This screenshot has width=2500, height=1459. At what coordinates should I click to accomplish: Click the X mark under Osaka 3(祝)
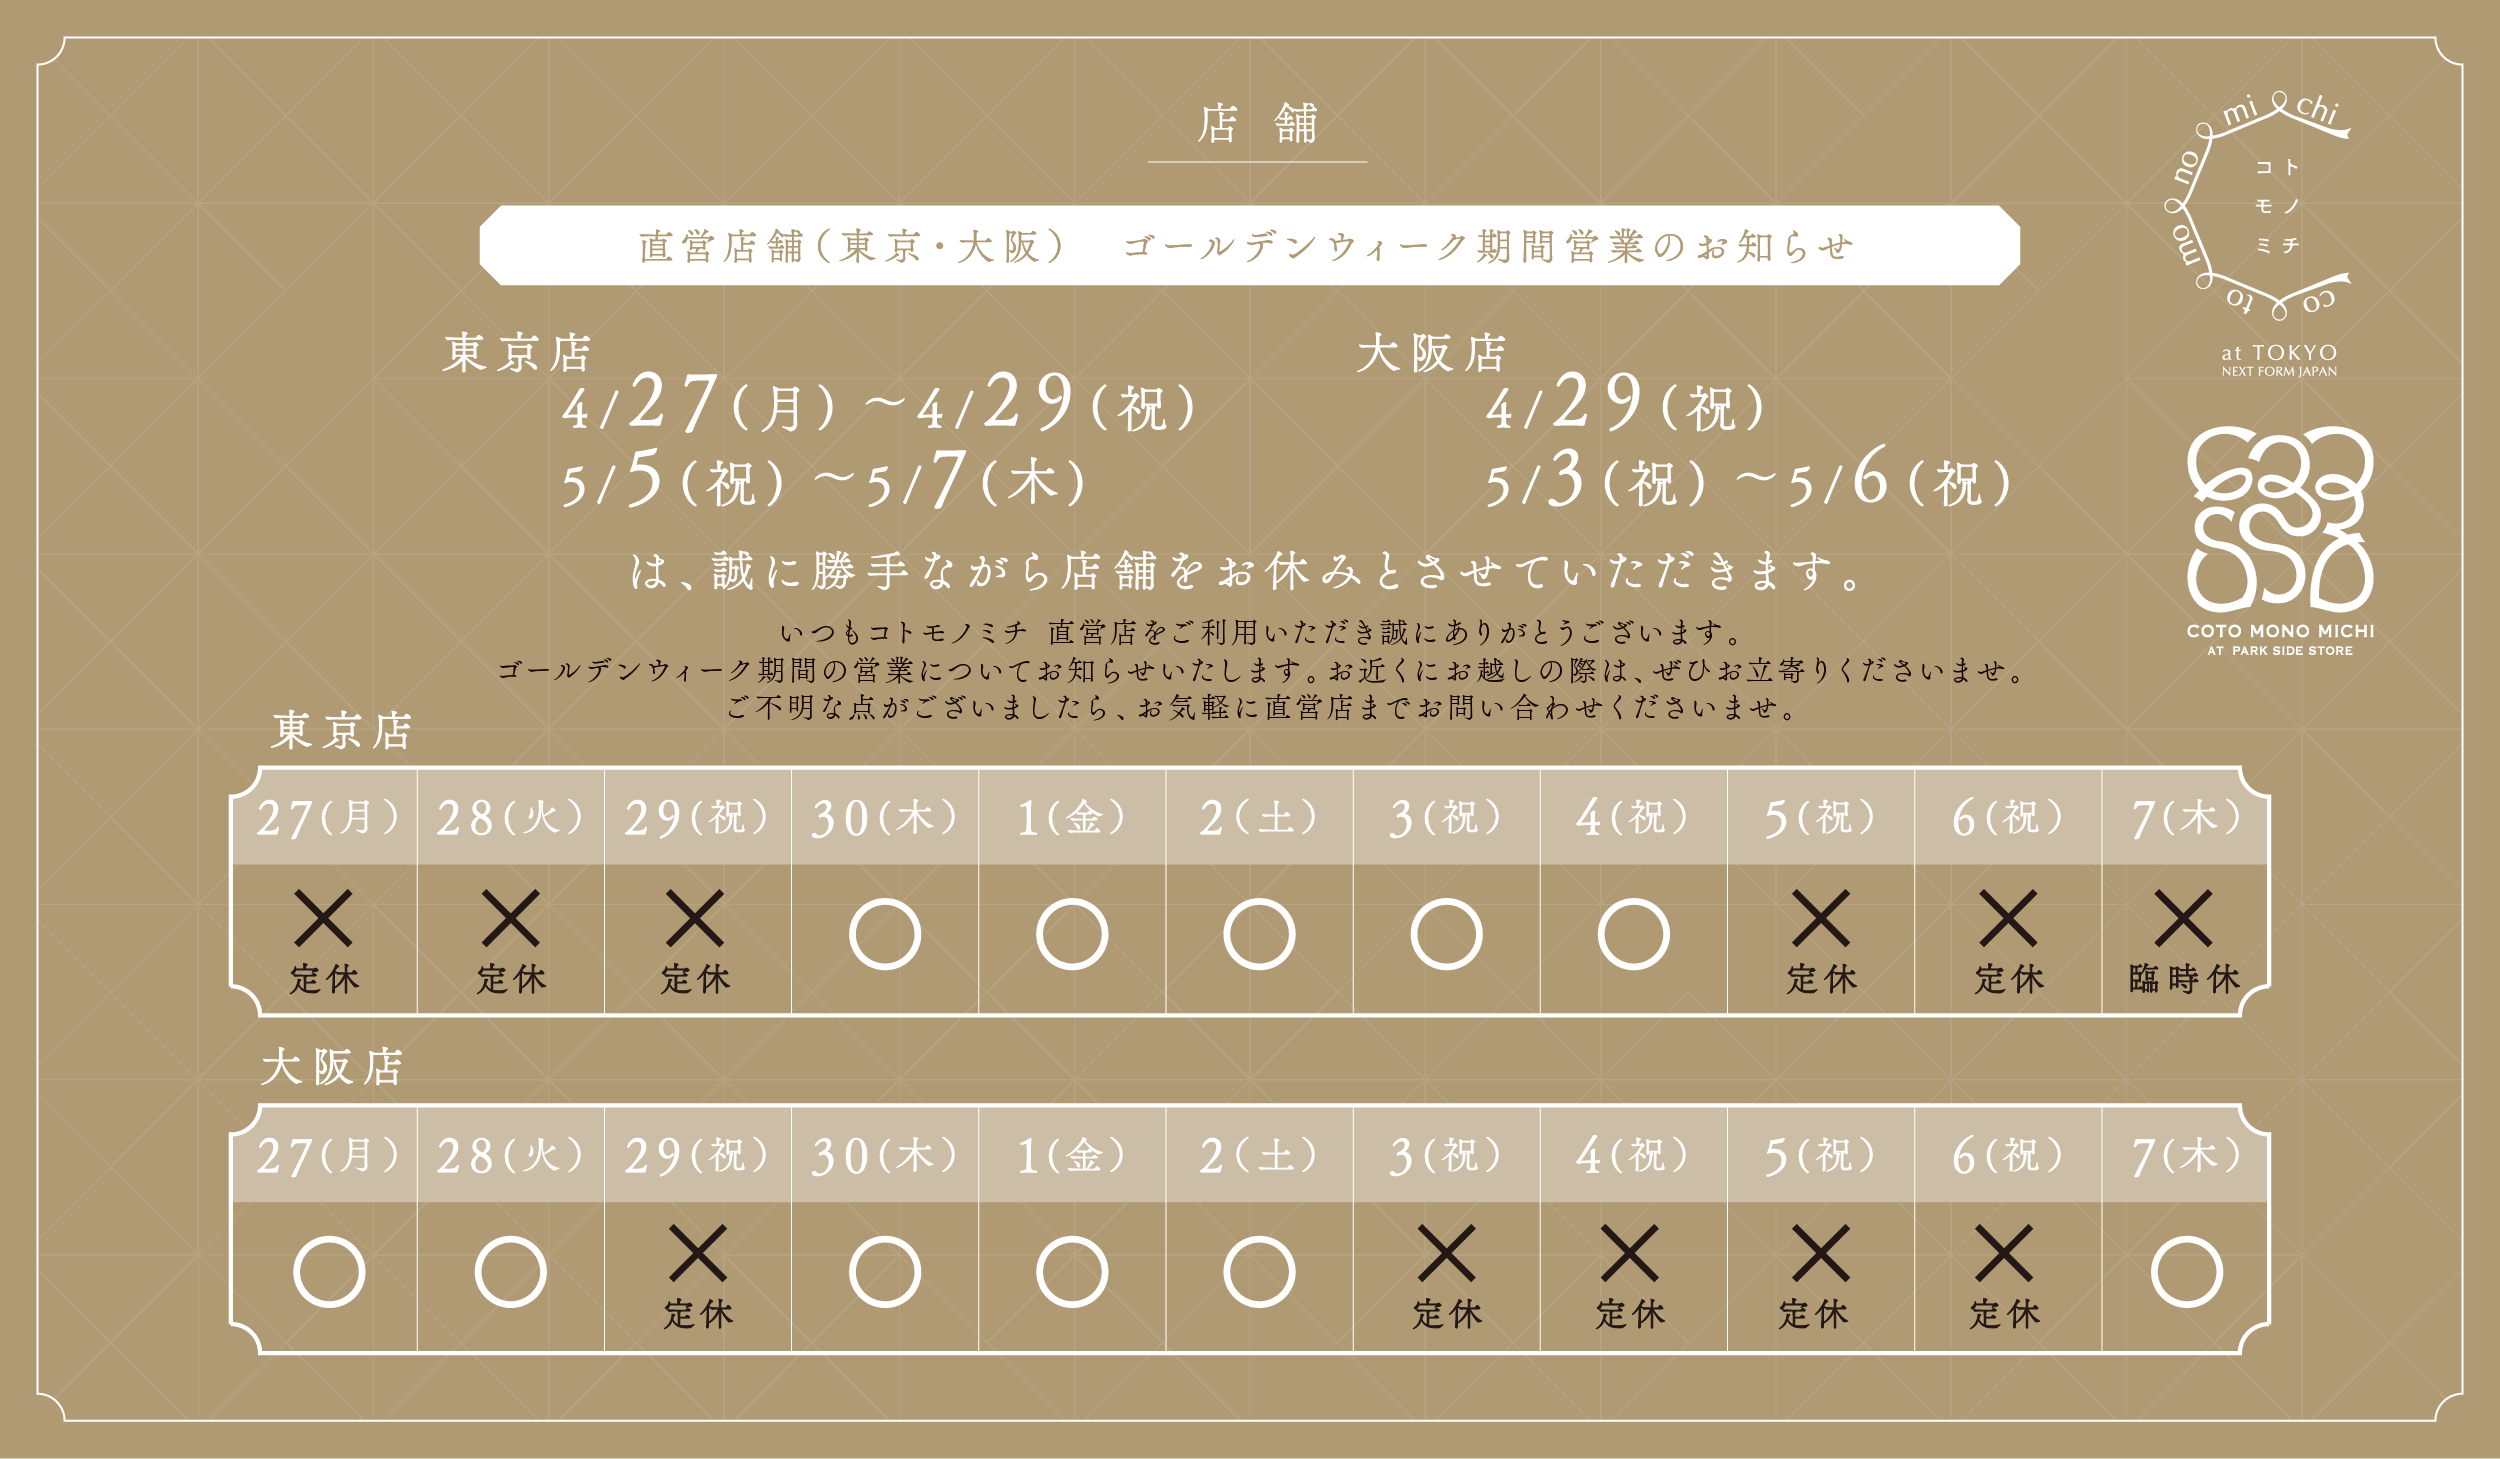[x=1446, y=1253]
